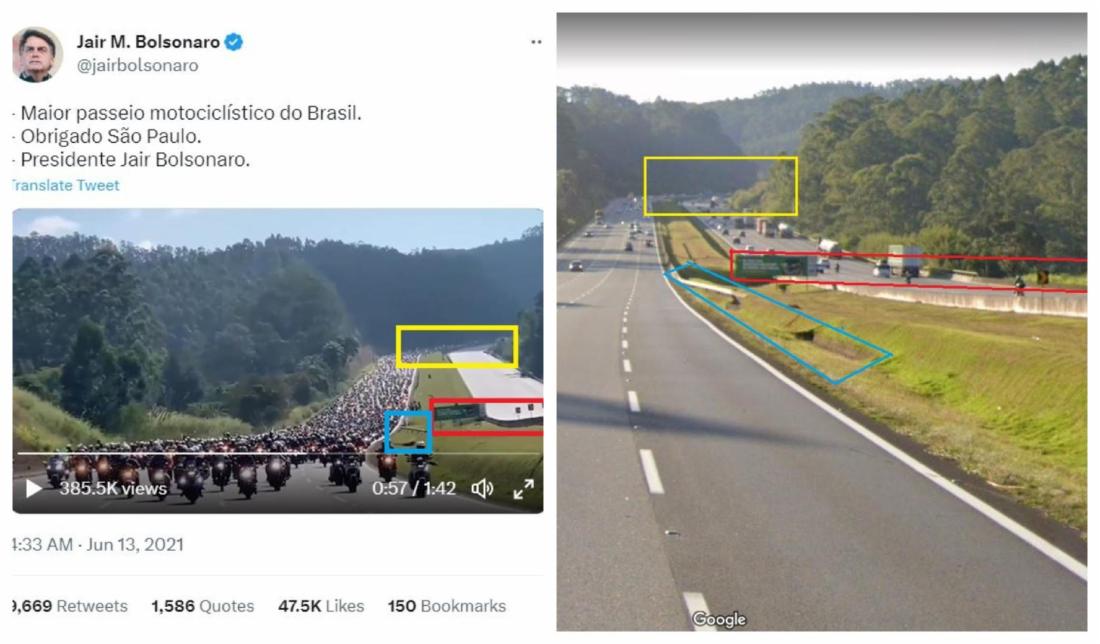Expand the video to fullscreen

coord(523,489)
